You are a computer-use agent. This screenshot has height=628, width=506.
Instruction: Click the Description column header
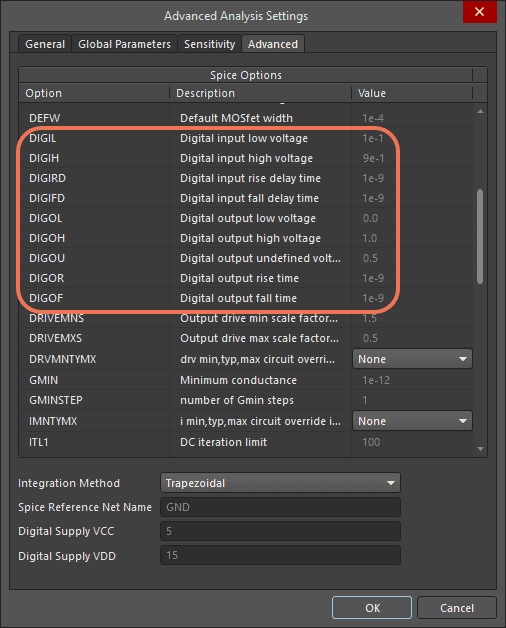260,93
